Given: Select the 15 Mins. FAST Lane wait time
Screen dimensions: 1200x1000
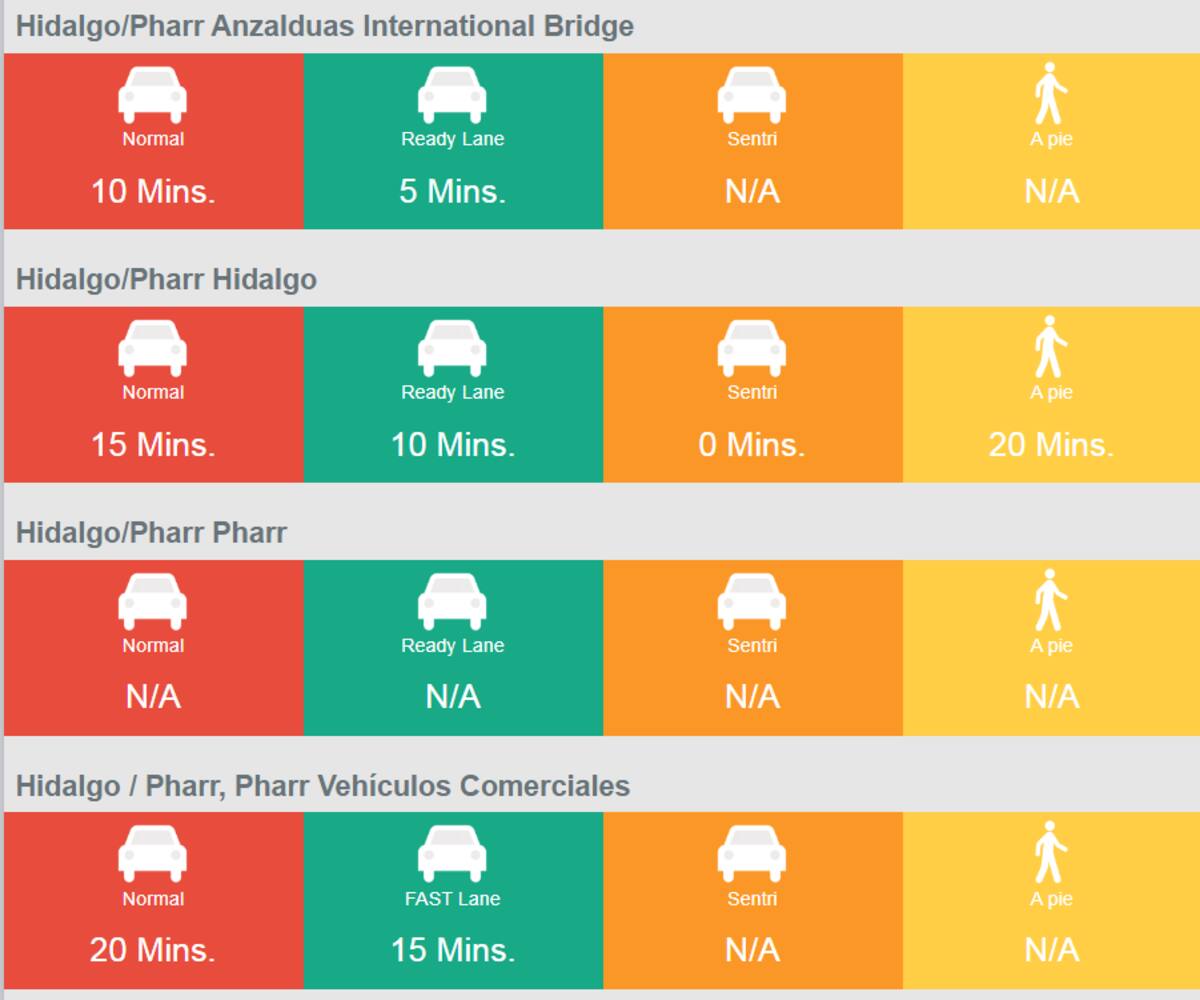Looking at the screenshot, I should coord(453,950).
